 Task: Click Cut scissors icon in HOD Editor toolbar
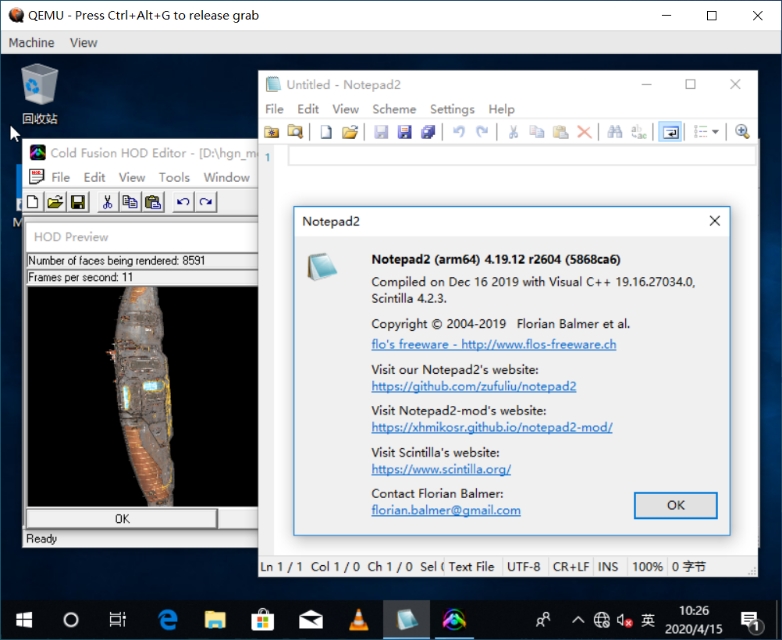[107, 202]
